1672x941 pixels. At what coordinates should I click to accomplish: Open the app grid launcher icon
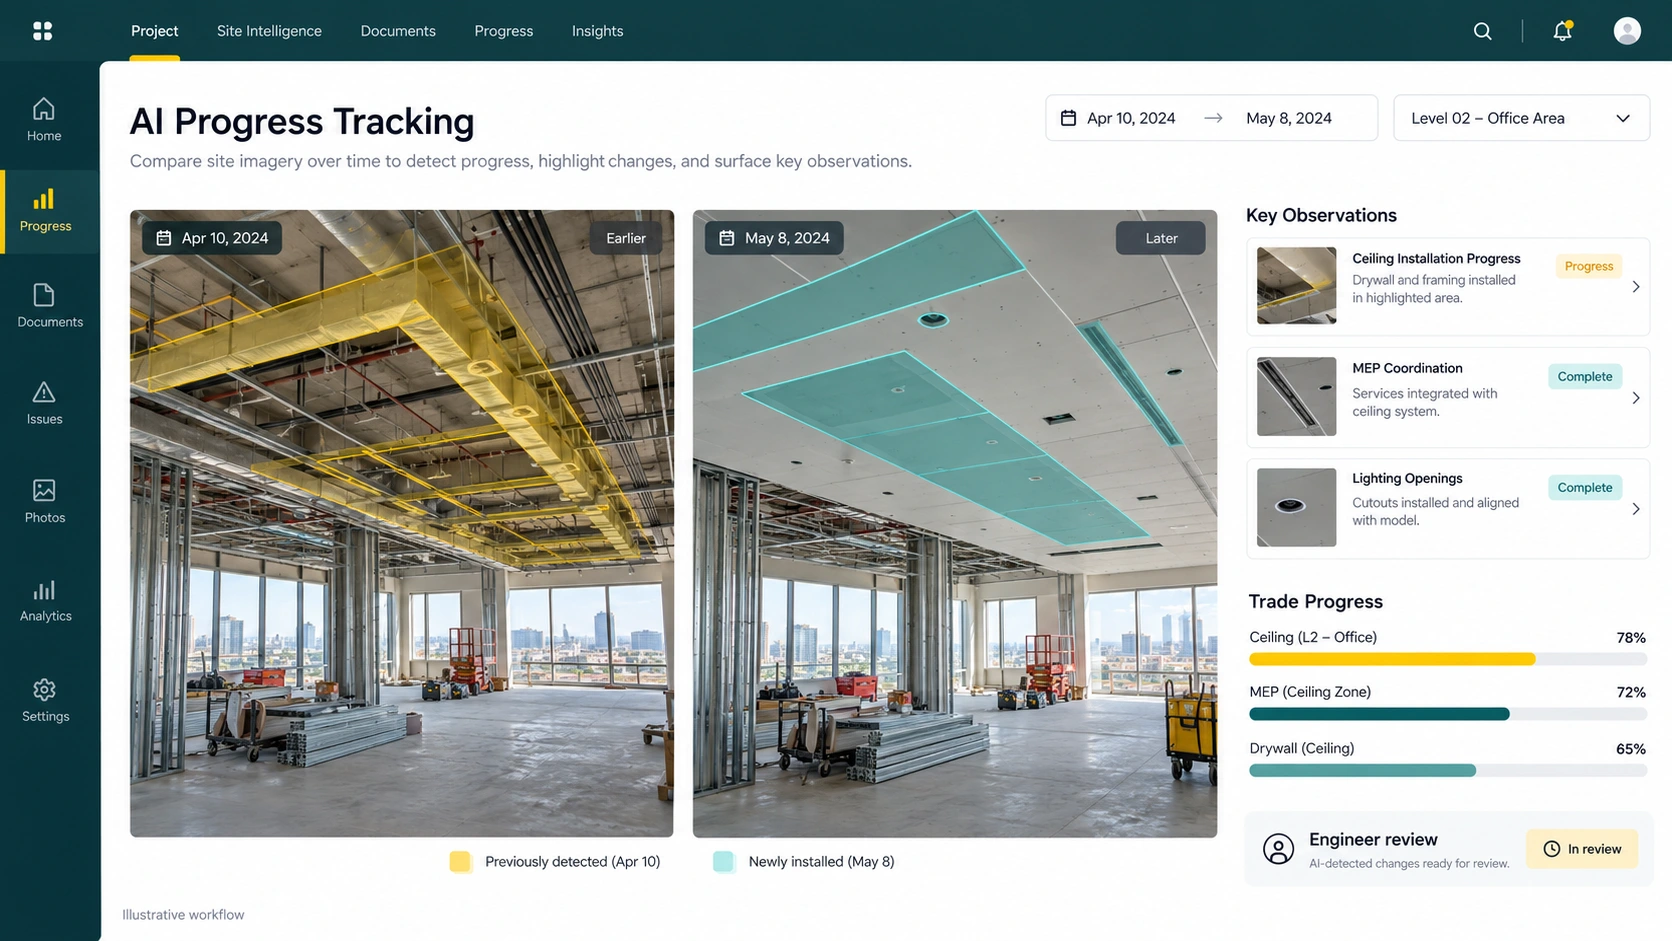[42, 31]
